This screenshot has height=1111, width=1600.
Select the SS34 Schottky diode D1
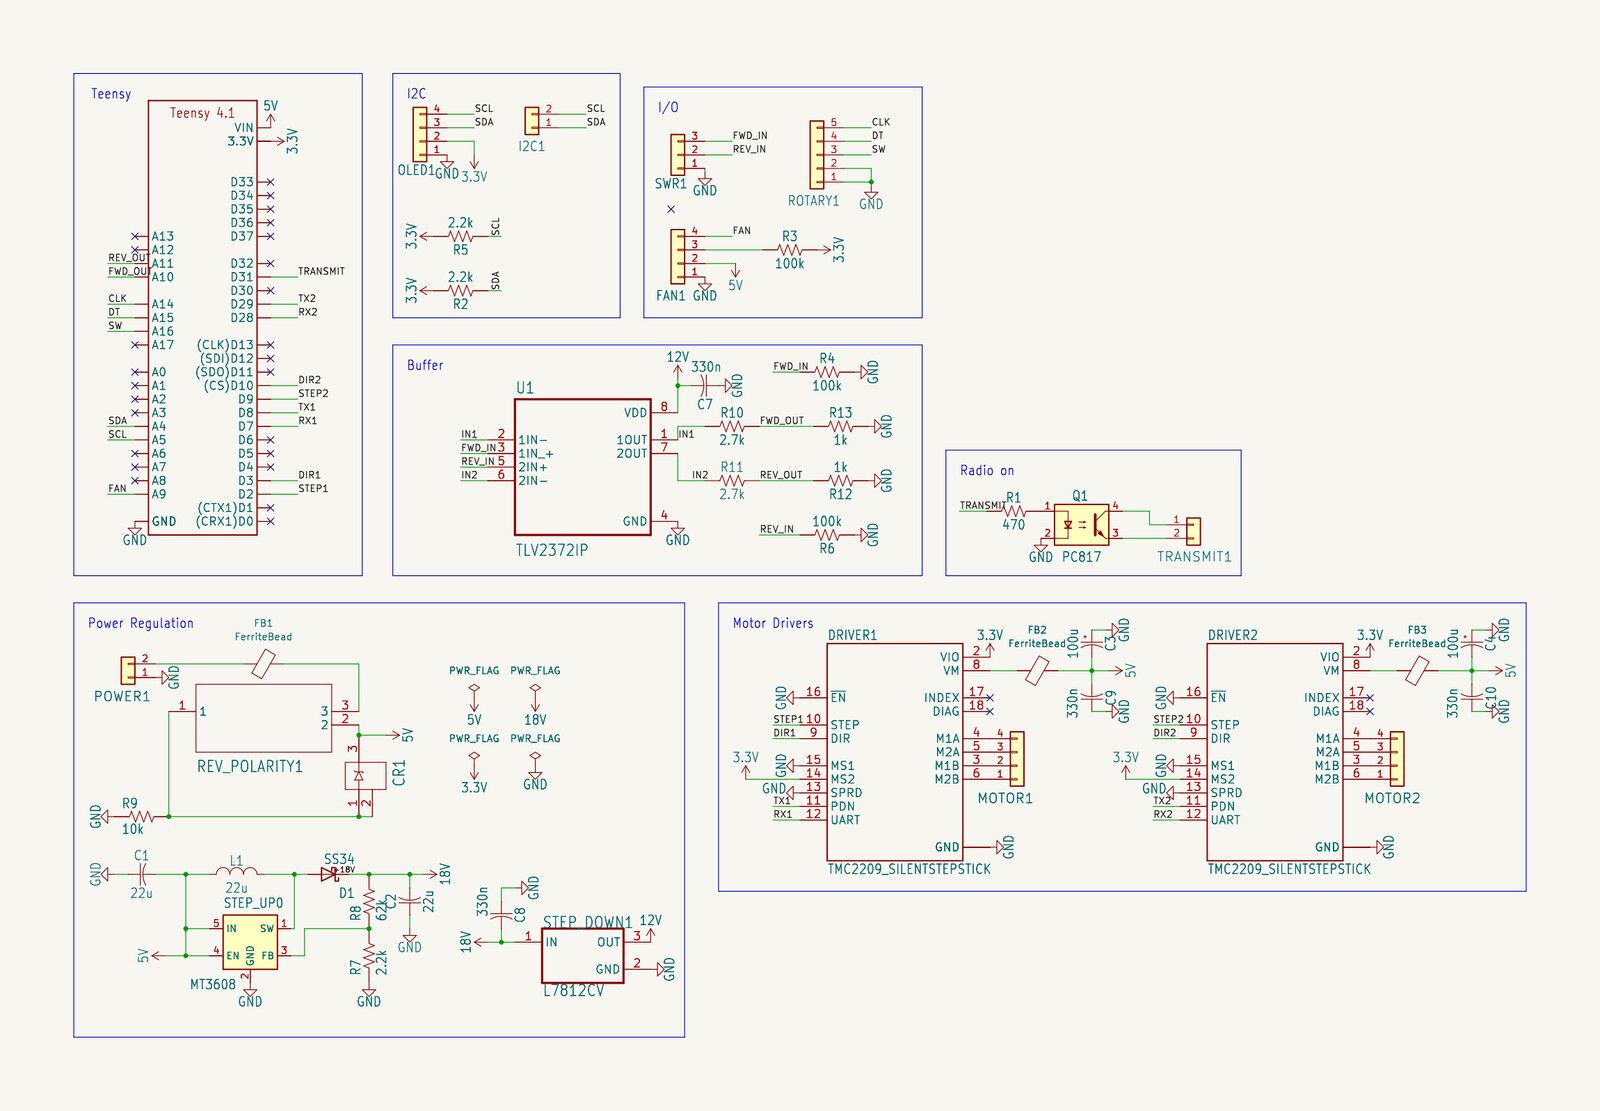[x=330, y=873]
